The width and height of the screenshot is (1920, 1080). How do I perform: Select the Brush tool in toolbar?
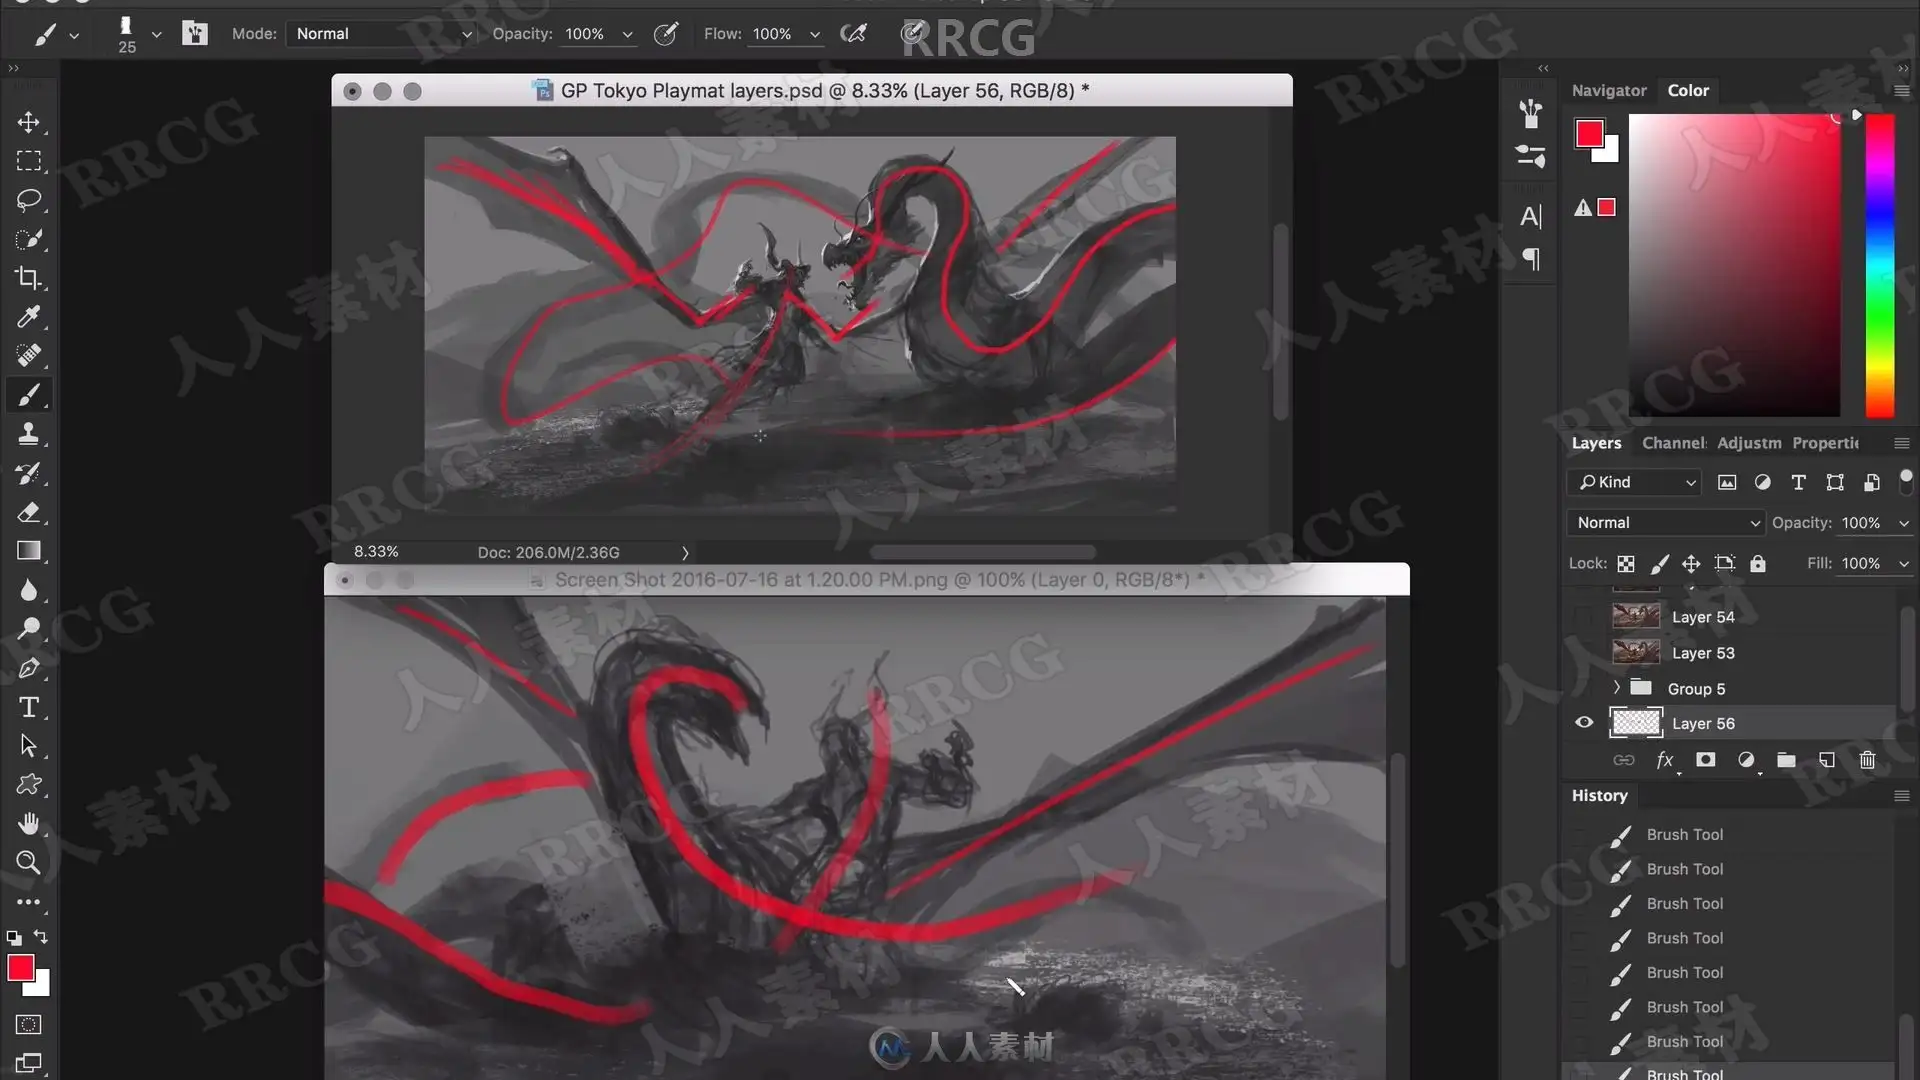tap(28, 395)
